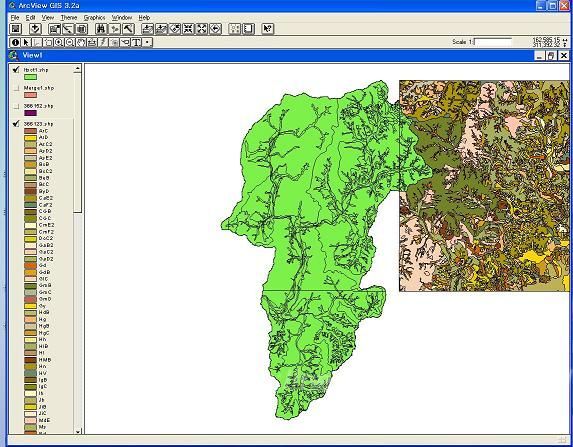Click the Zoom to Previous Extent icon

[216, 29]
